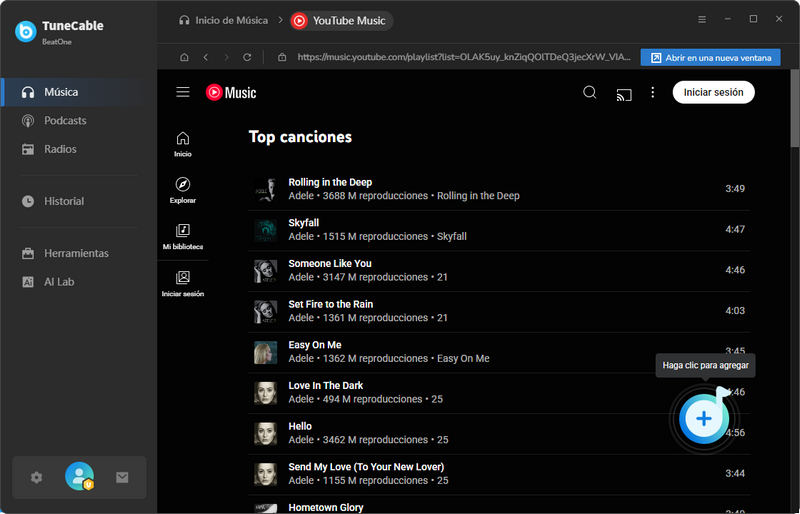800x514 pixels.
Task: Open the Historial section
Action: coord(64,201)
